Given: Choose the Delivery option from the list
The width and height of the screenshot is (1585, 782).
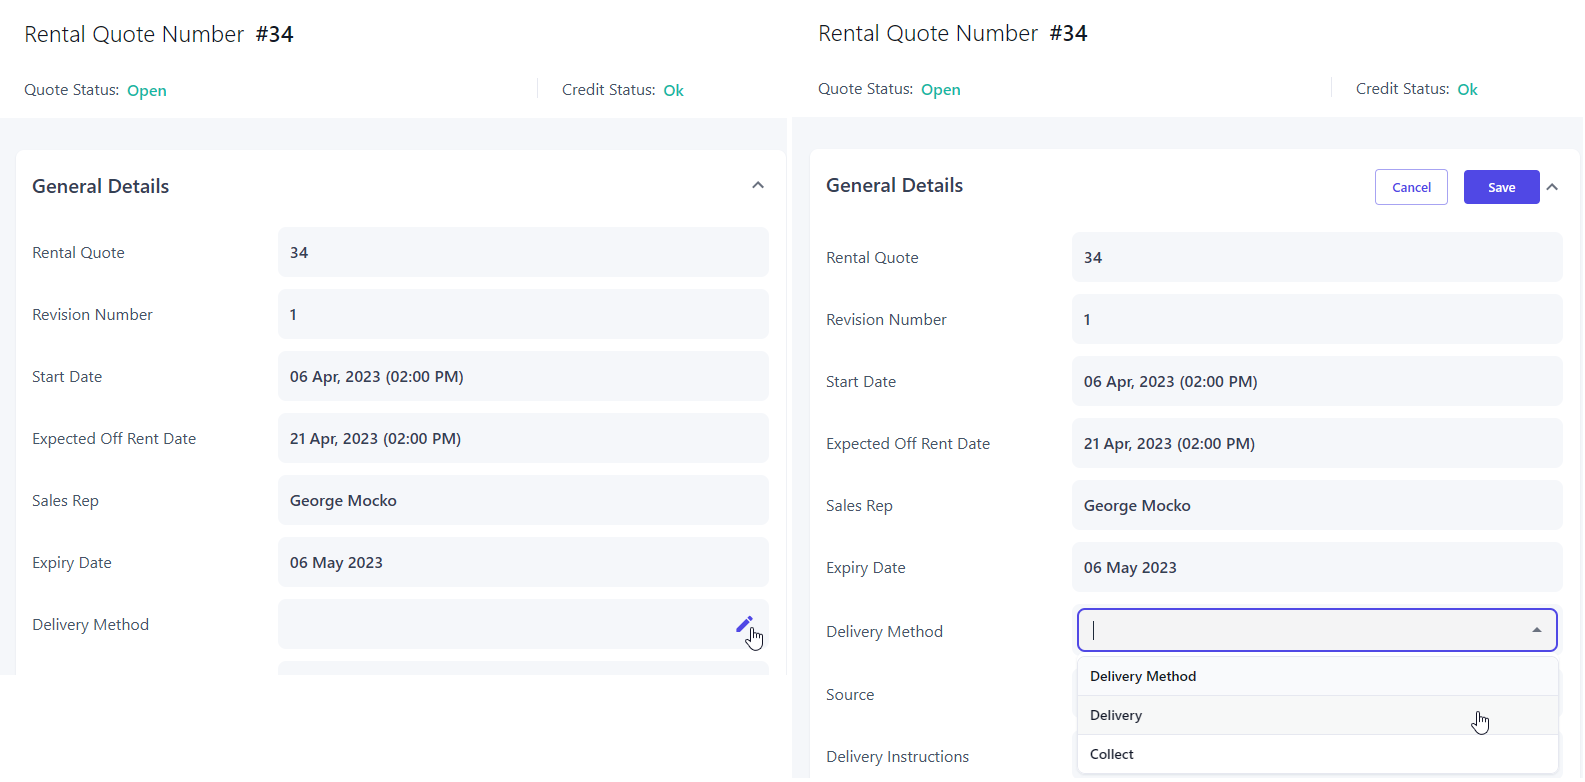Looking at the screenshot, I should tap(1116, 715).
